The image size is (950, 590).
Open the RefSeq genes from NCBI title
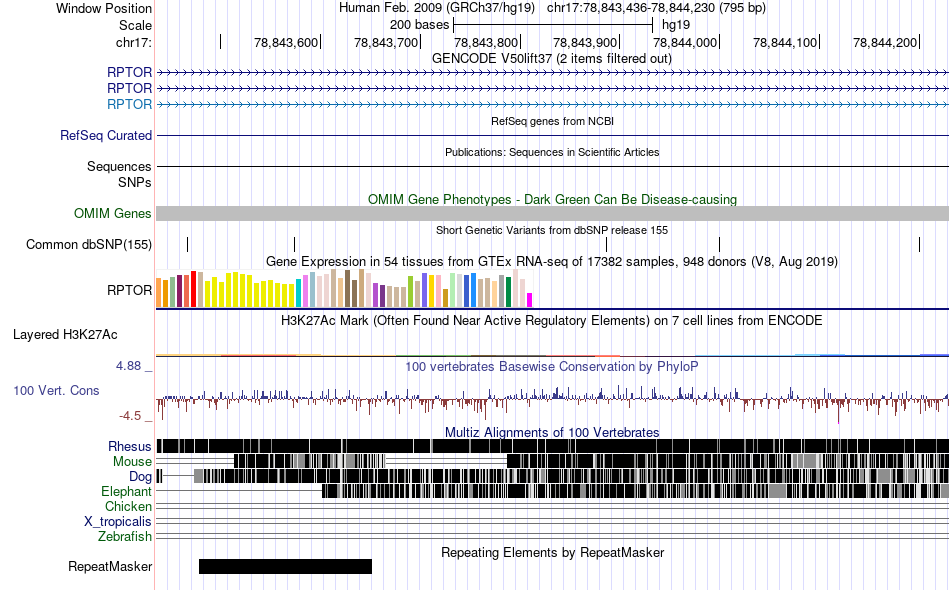[x=552, y=121]
